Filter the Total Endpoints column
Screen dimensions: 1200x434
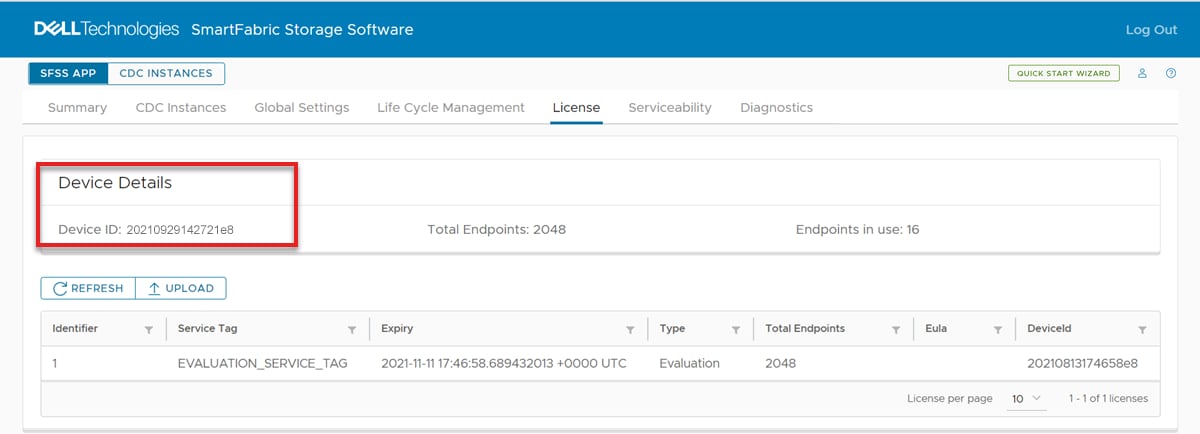895,329
